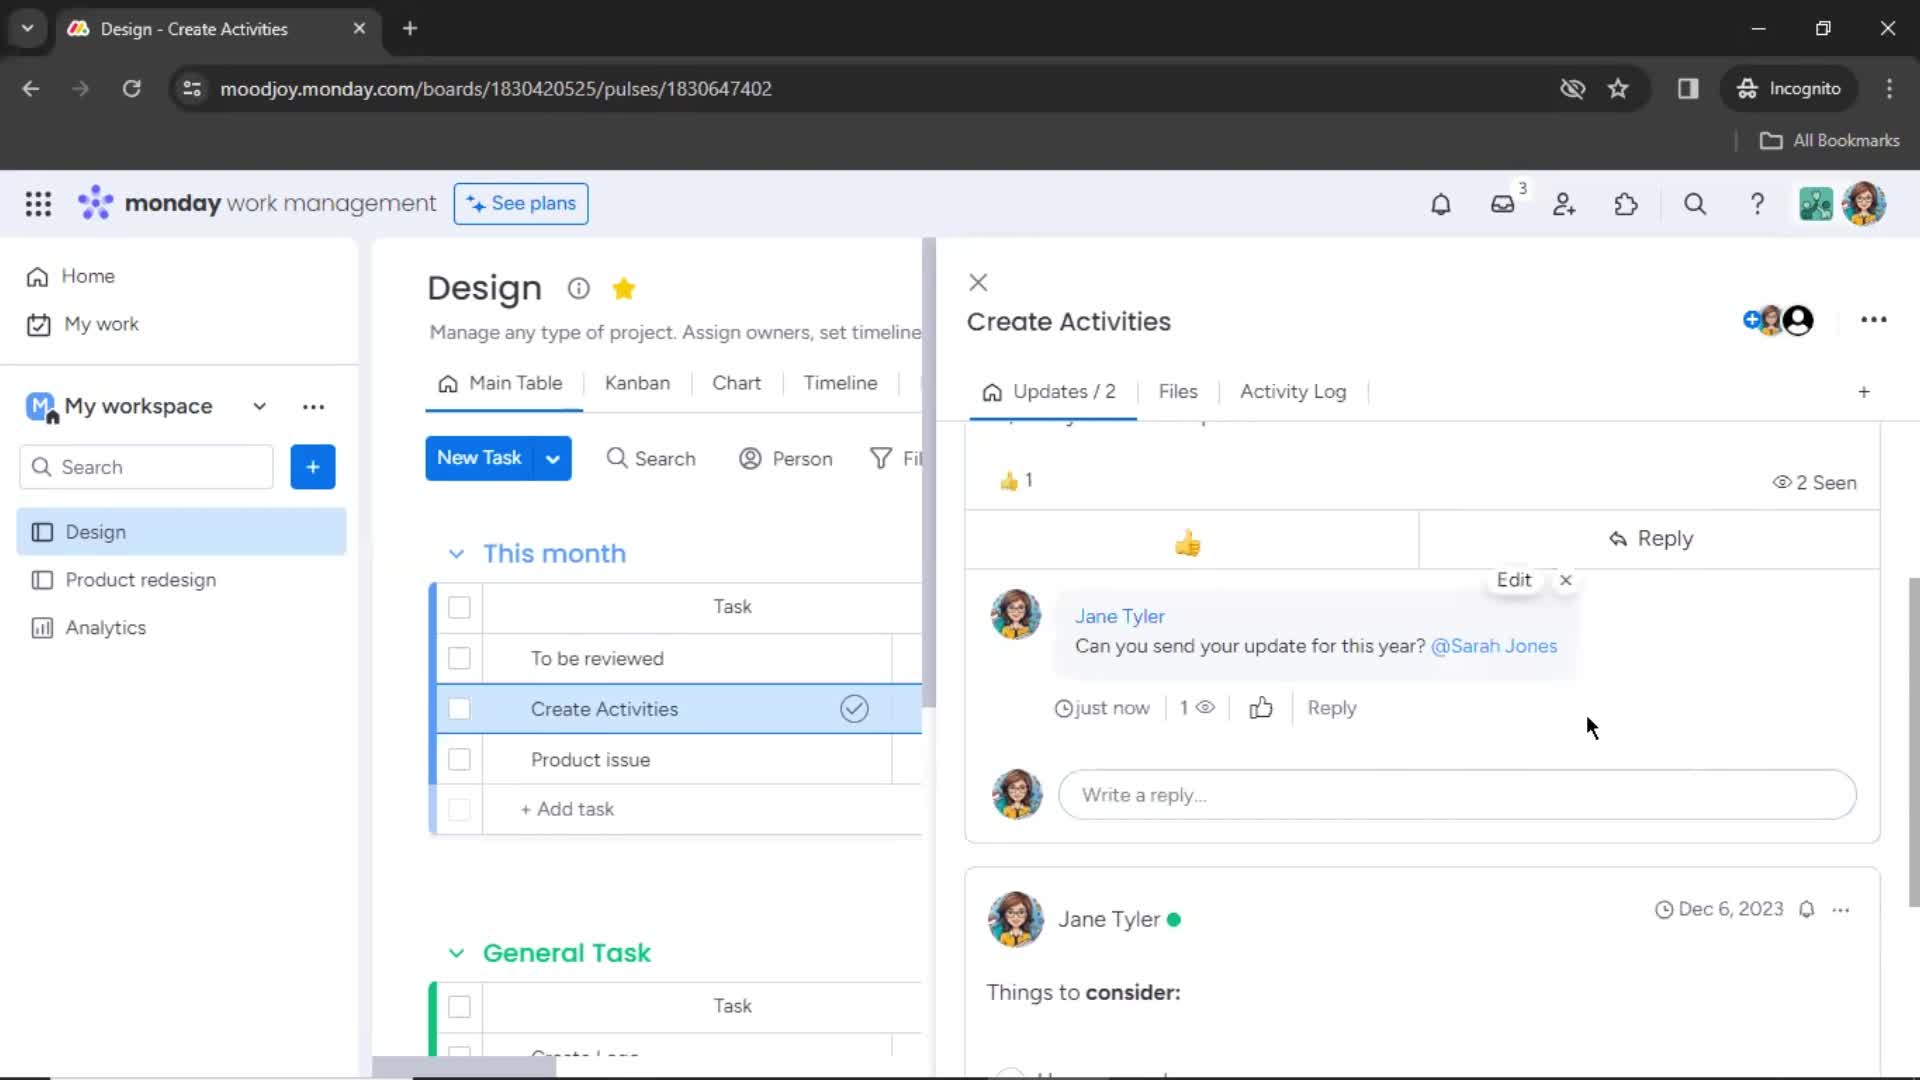Toggle the checkbox next to Product issue task
Viewport: 1920px width, 1080px height.
[458, 760]
